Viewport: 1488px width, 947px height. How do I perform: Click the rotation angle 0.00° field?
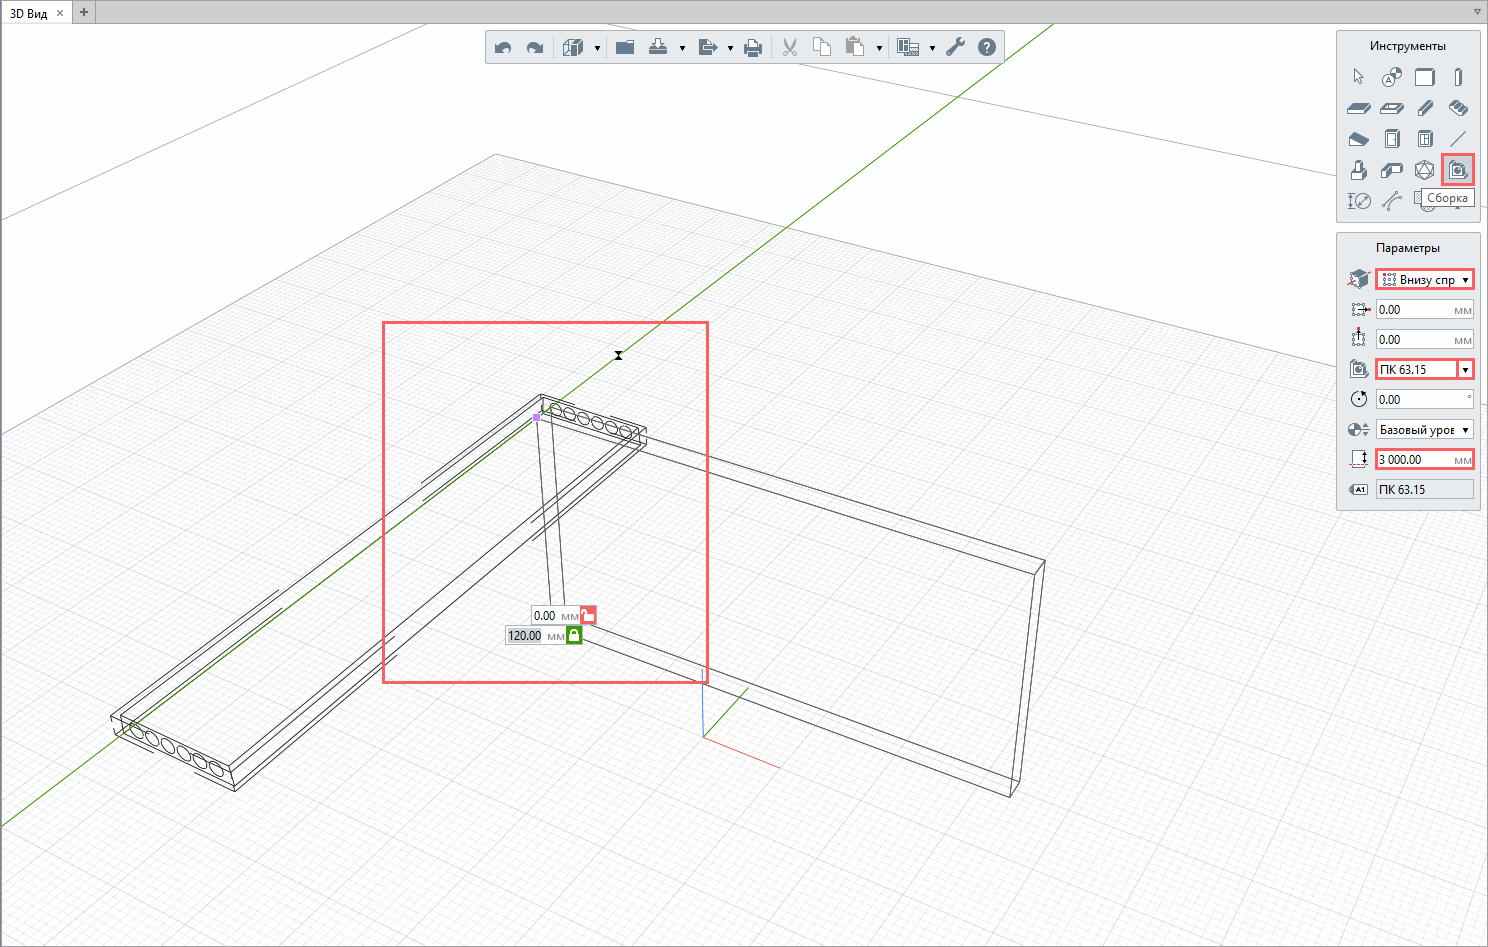click(x=1425, y=400)
